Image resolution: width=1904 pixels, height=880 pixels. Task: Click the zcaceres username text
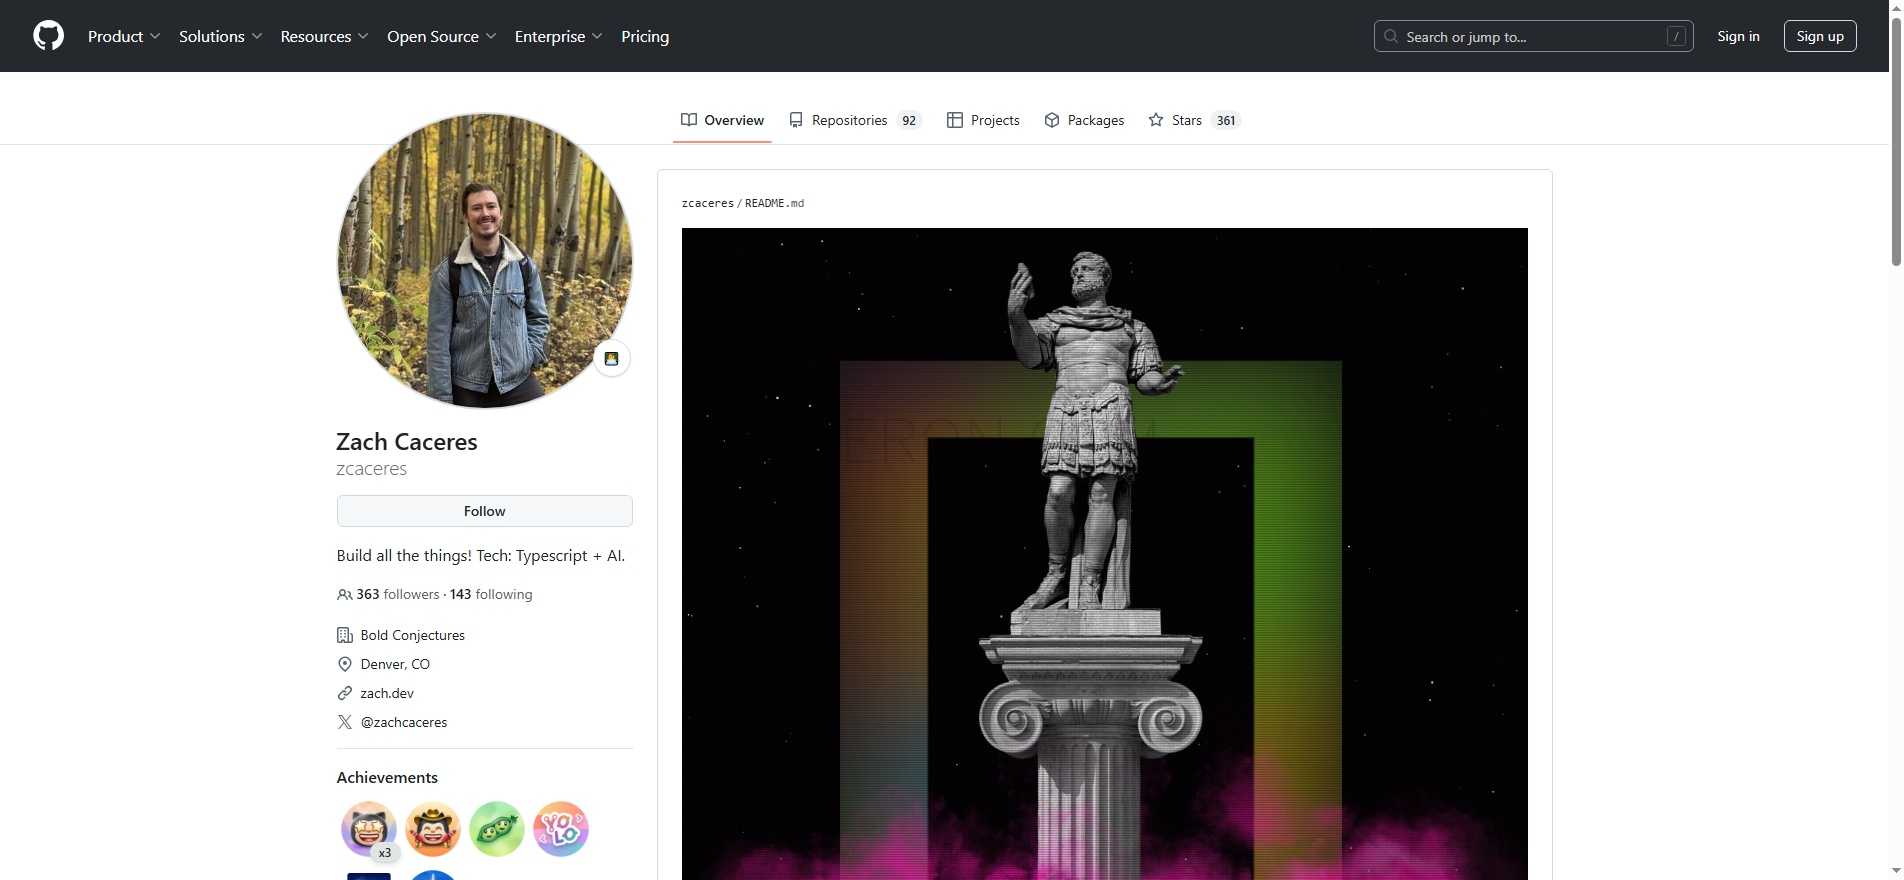tap(372, 469)
